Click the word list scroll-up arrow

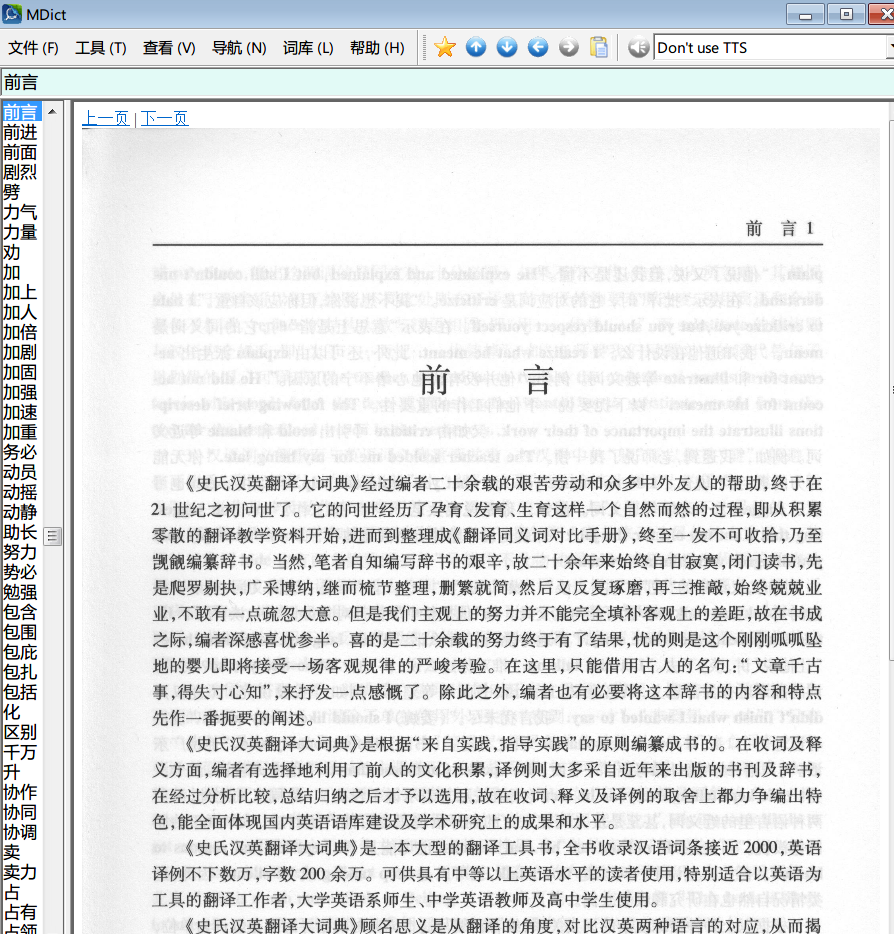[52, 111]
